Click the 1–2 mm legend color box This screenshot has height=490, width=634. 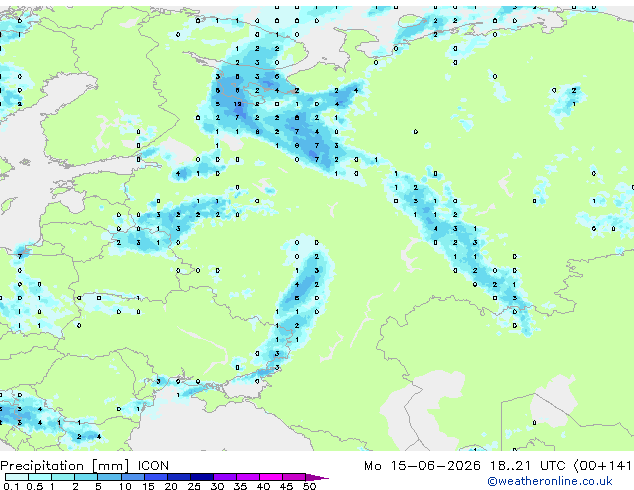(x=63, y=477)
